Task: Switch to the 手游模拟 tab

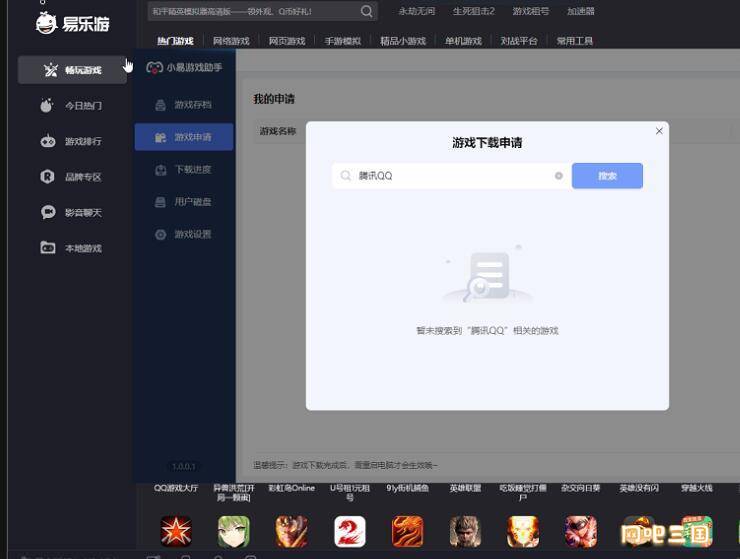Action: tap(343, 41)
